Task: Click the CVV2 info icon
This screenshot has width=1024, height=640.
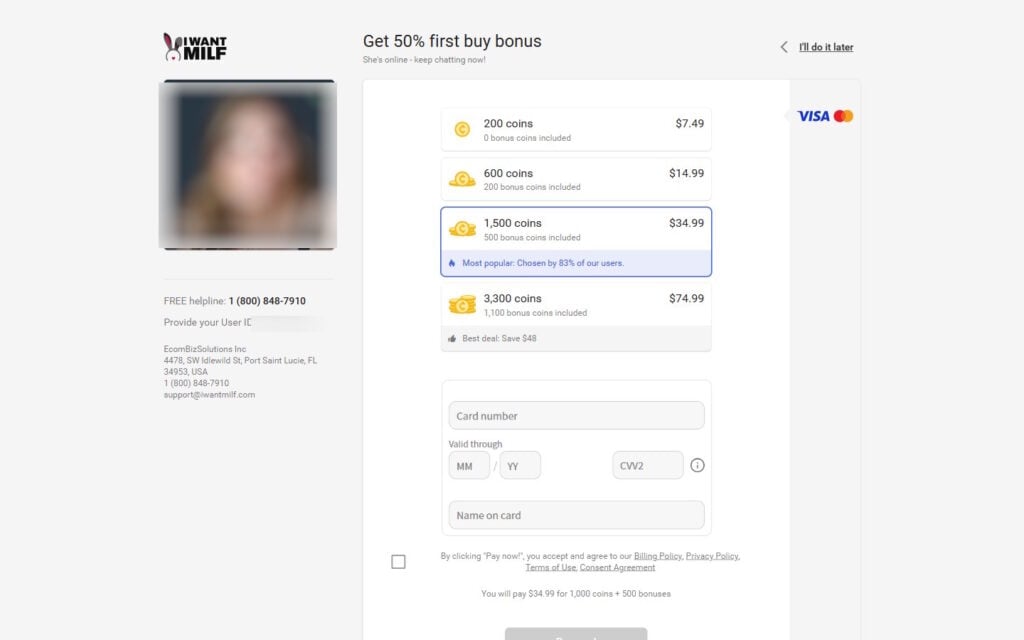Action: (697, 466)
